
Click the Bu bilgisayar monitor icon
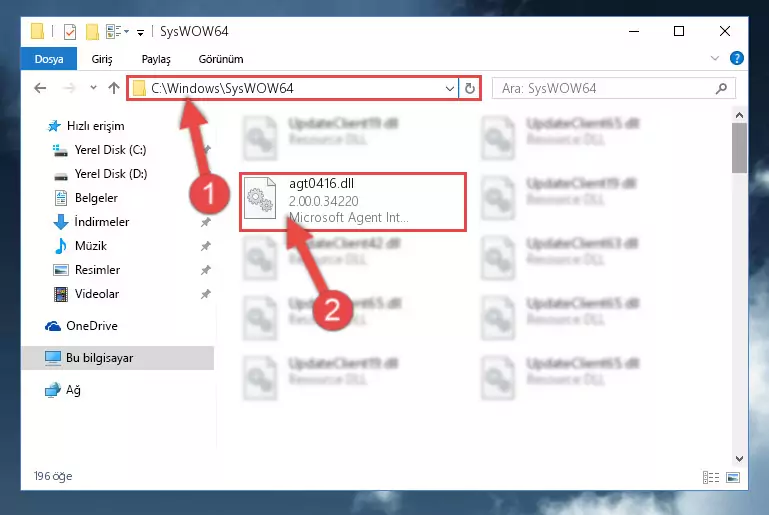53,358
